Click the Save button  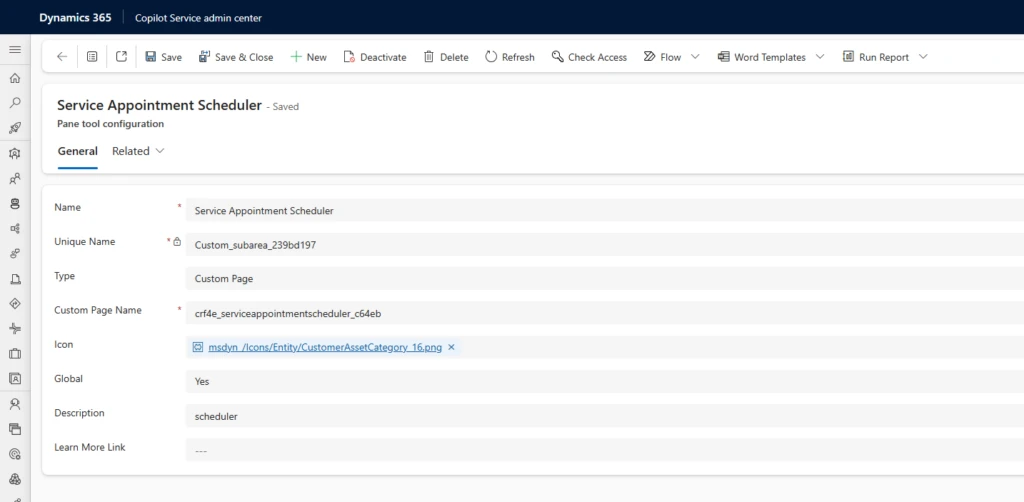point(163,57)
